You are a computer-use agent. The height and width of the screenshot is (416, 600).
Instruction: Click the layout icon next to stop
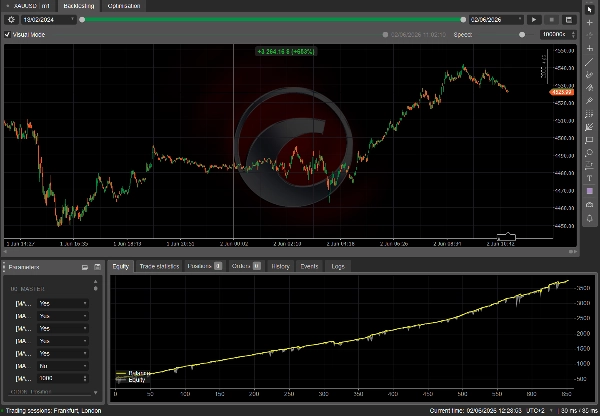pos(569,20)
